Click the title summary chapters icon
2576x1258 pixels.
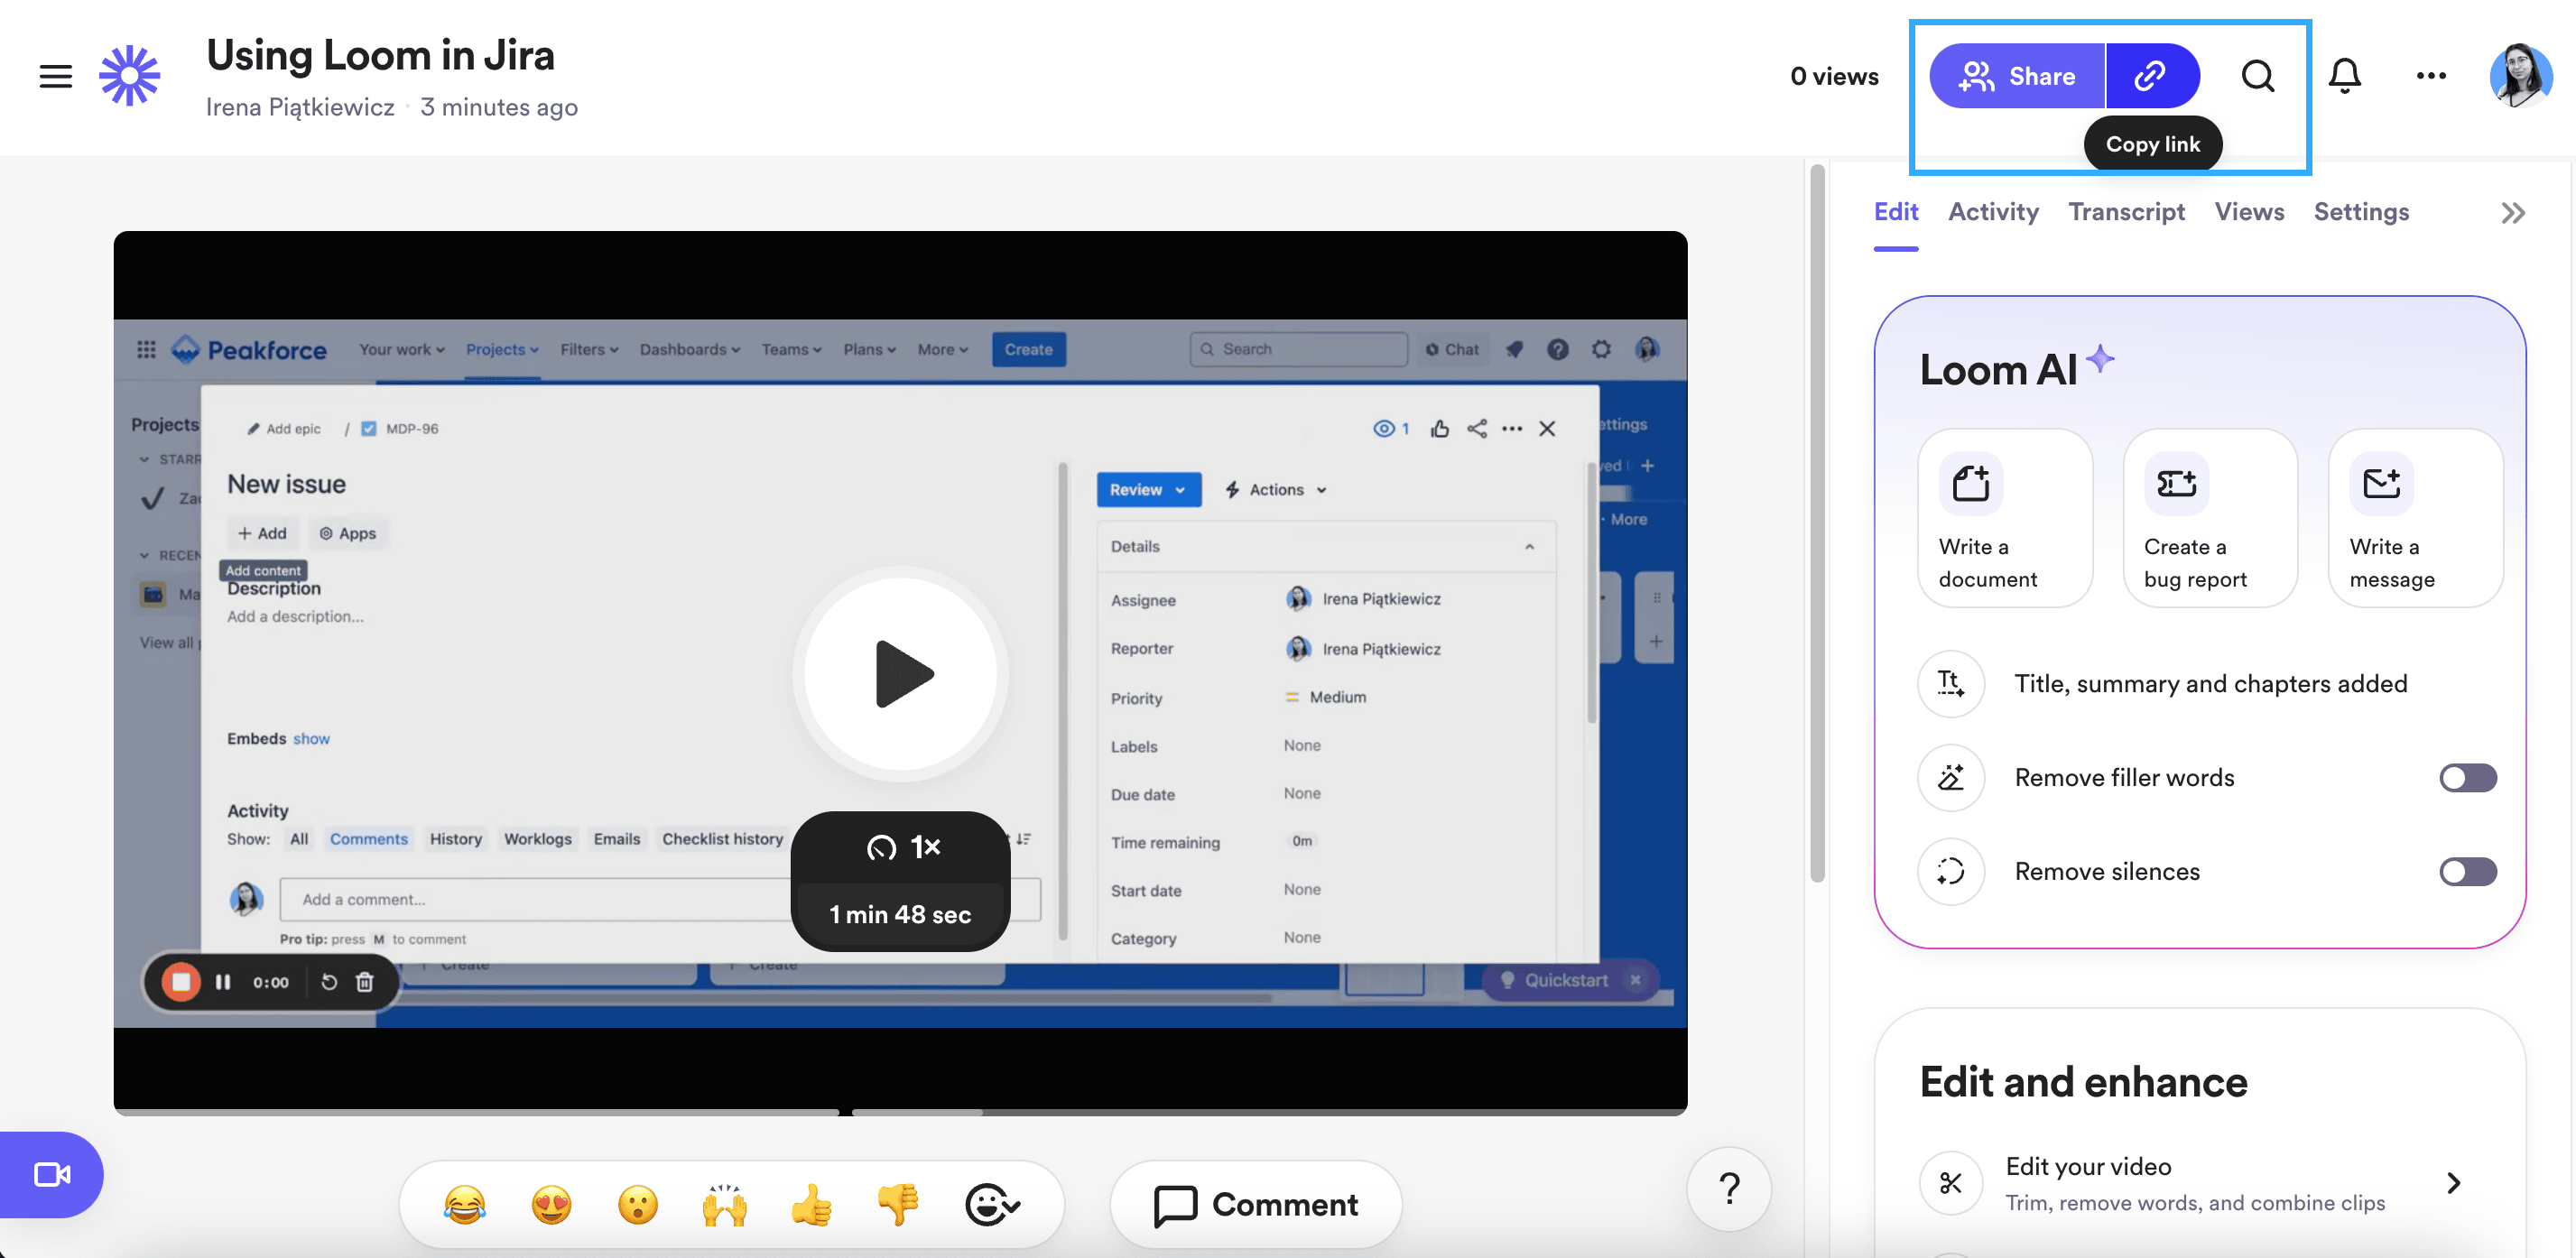1951,684
